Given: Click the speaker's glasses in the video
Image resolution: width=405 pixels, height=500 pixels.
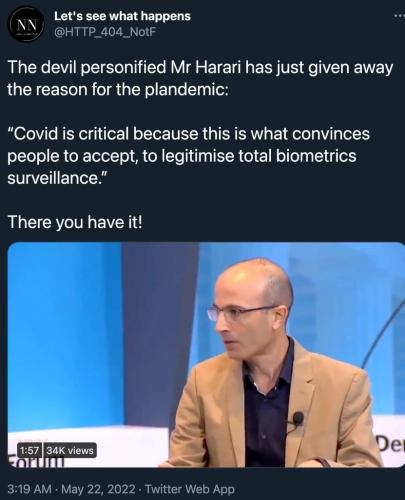Looking at the screenshot, I should point(242,313).
